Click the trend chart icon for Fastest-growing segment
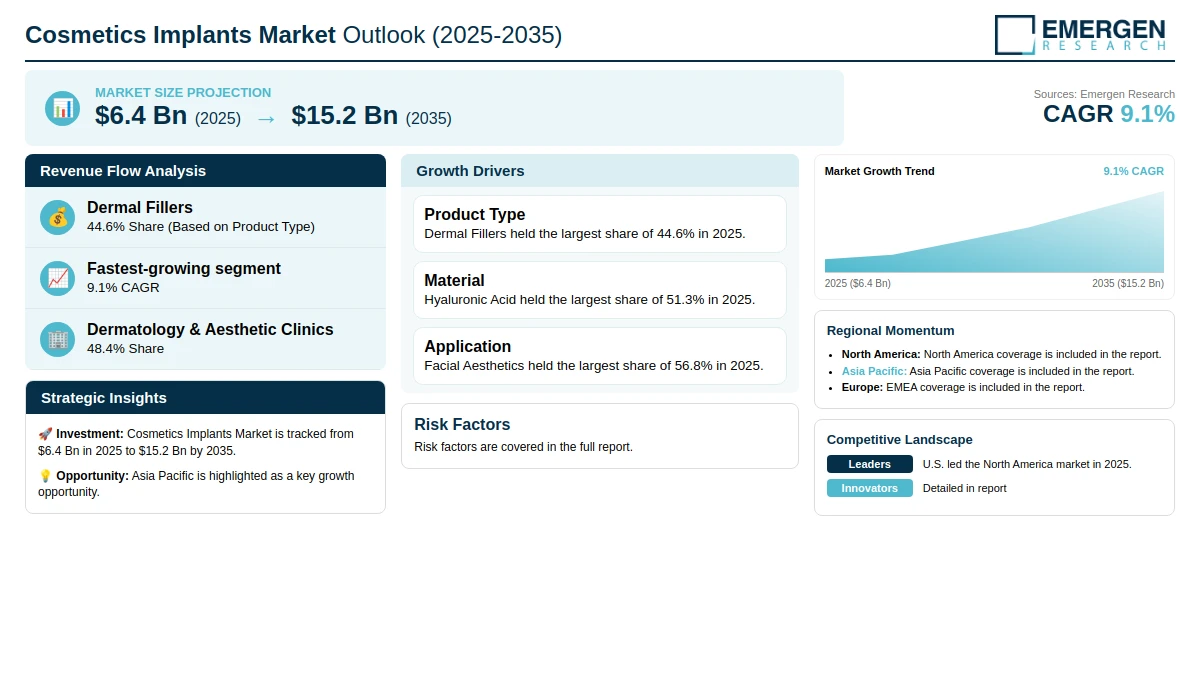 pyautogui.click(x=58, y=278)
